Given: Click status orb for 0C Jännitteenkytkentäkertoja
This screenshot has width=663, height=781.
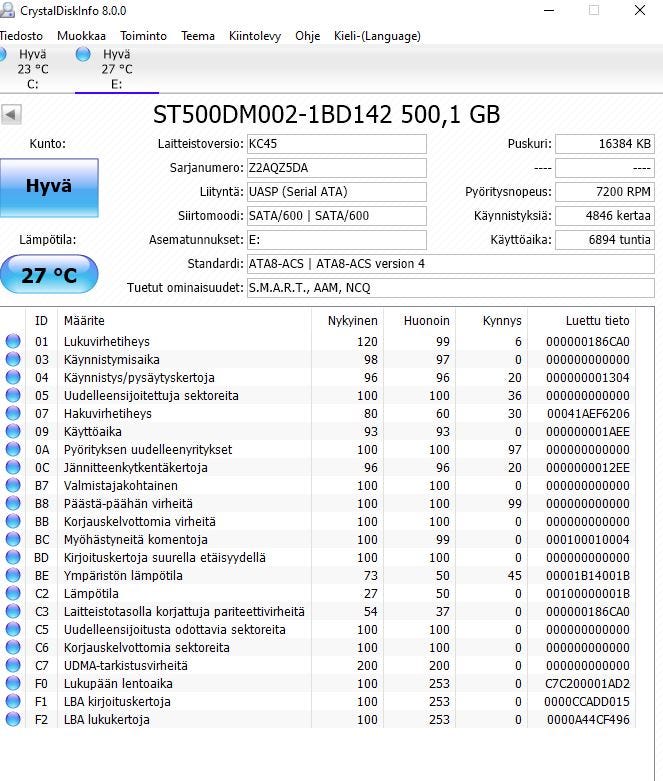Looking at the screenshot, I should (13, 467).
